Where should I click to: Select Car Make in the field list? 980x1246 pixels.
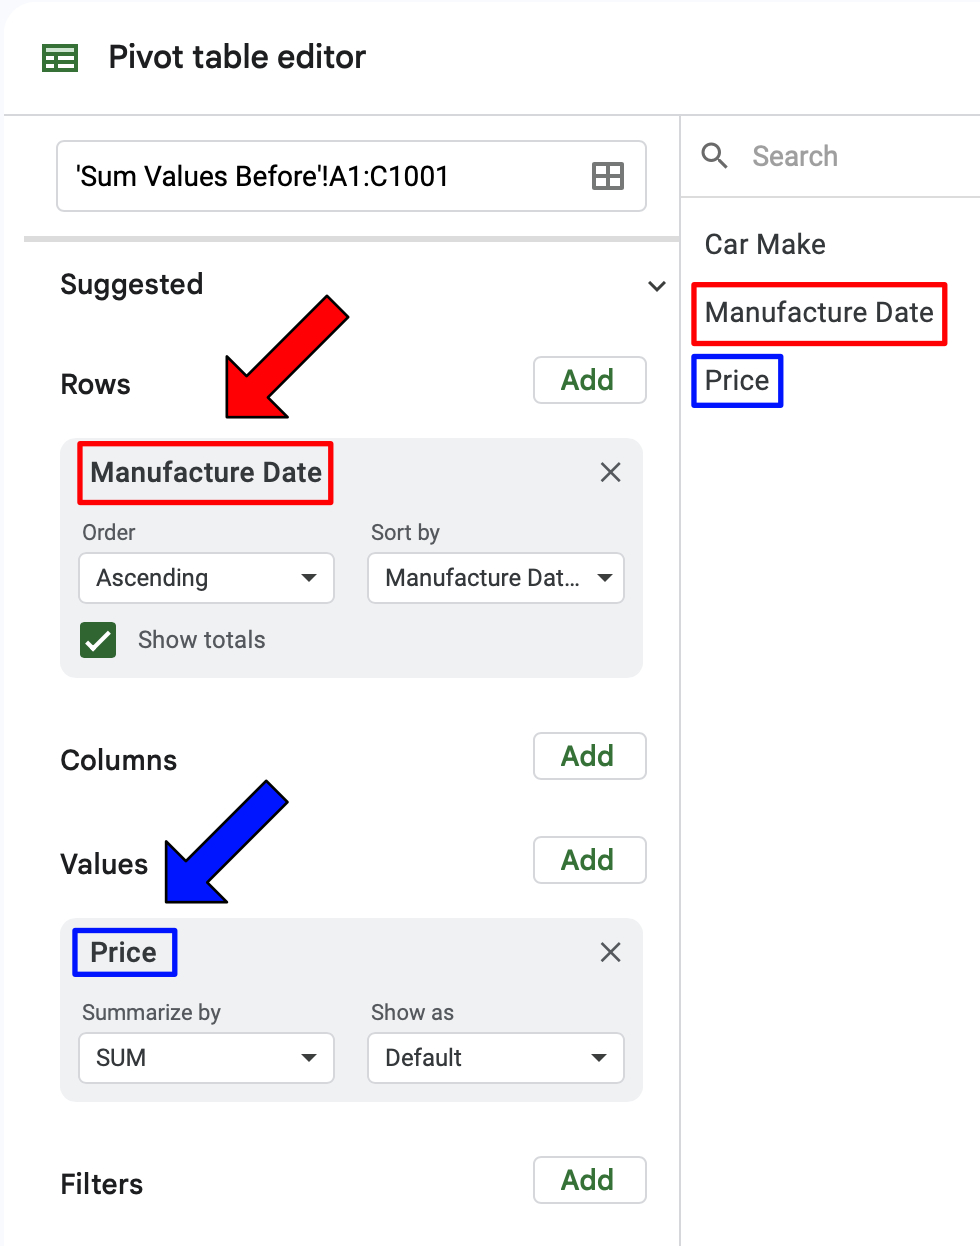pos(764,244)
